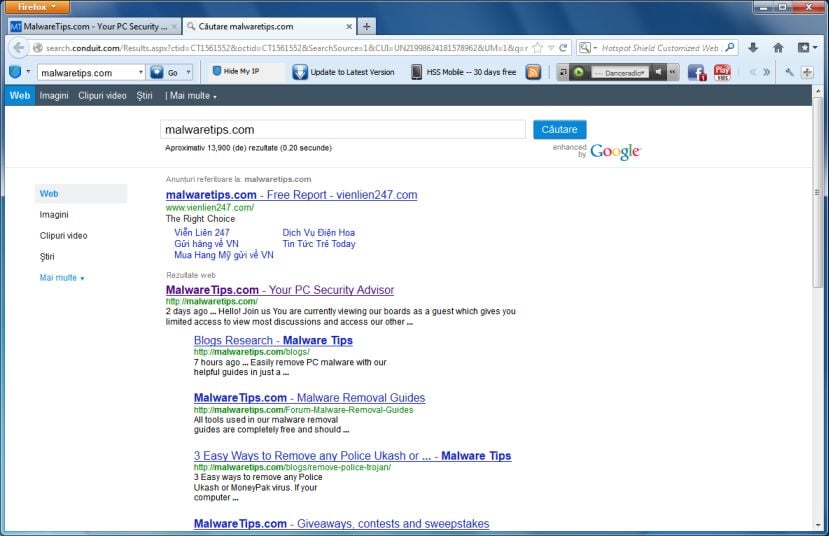Select the Web tab in the dark navigation bar
The image size is (829, 536).
[x=20, y=96]
